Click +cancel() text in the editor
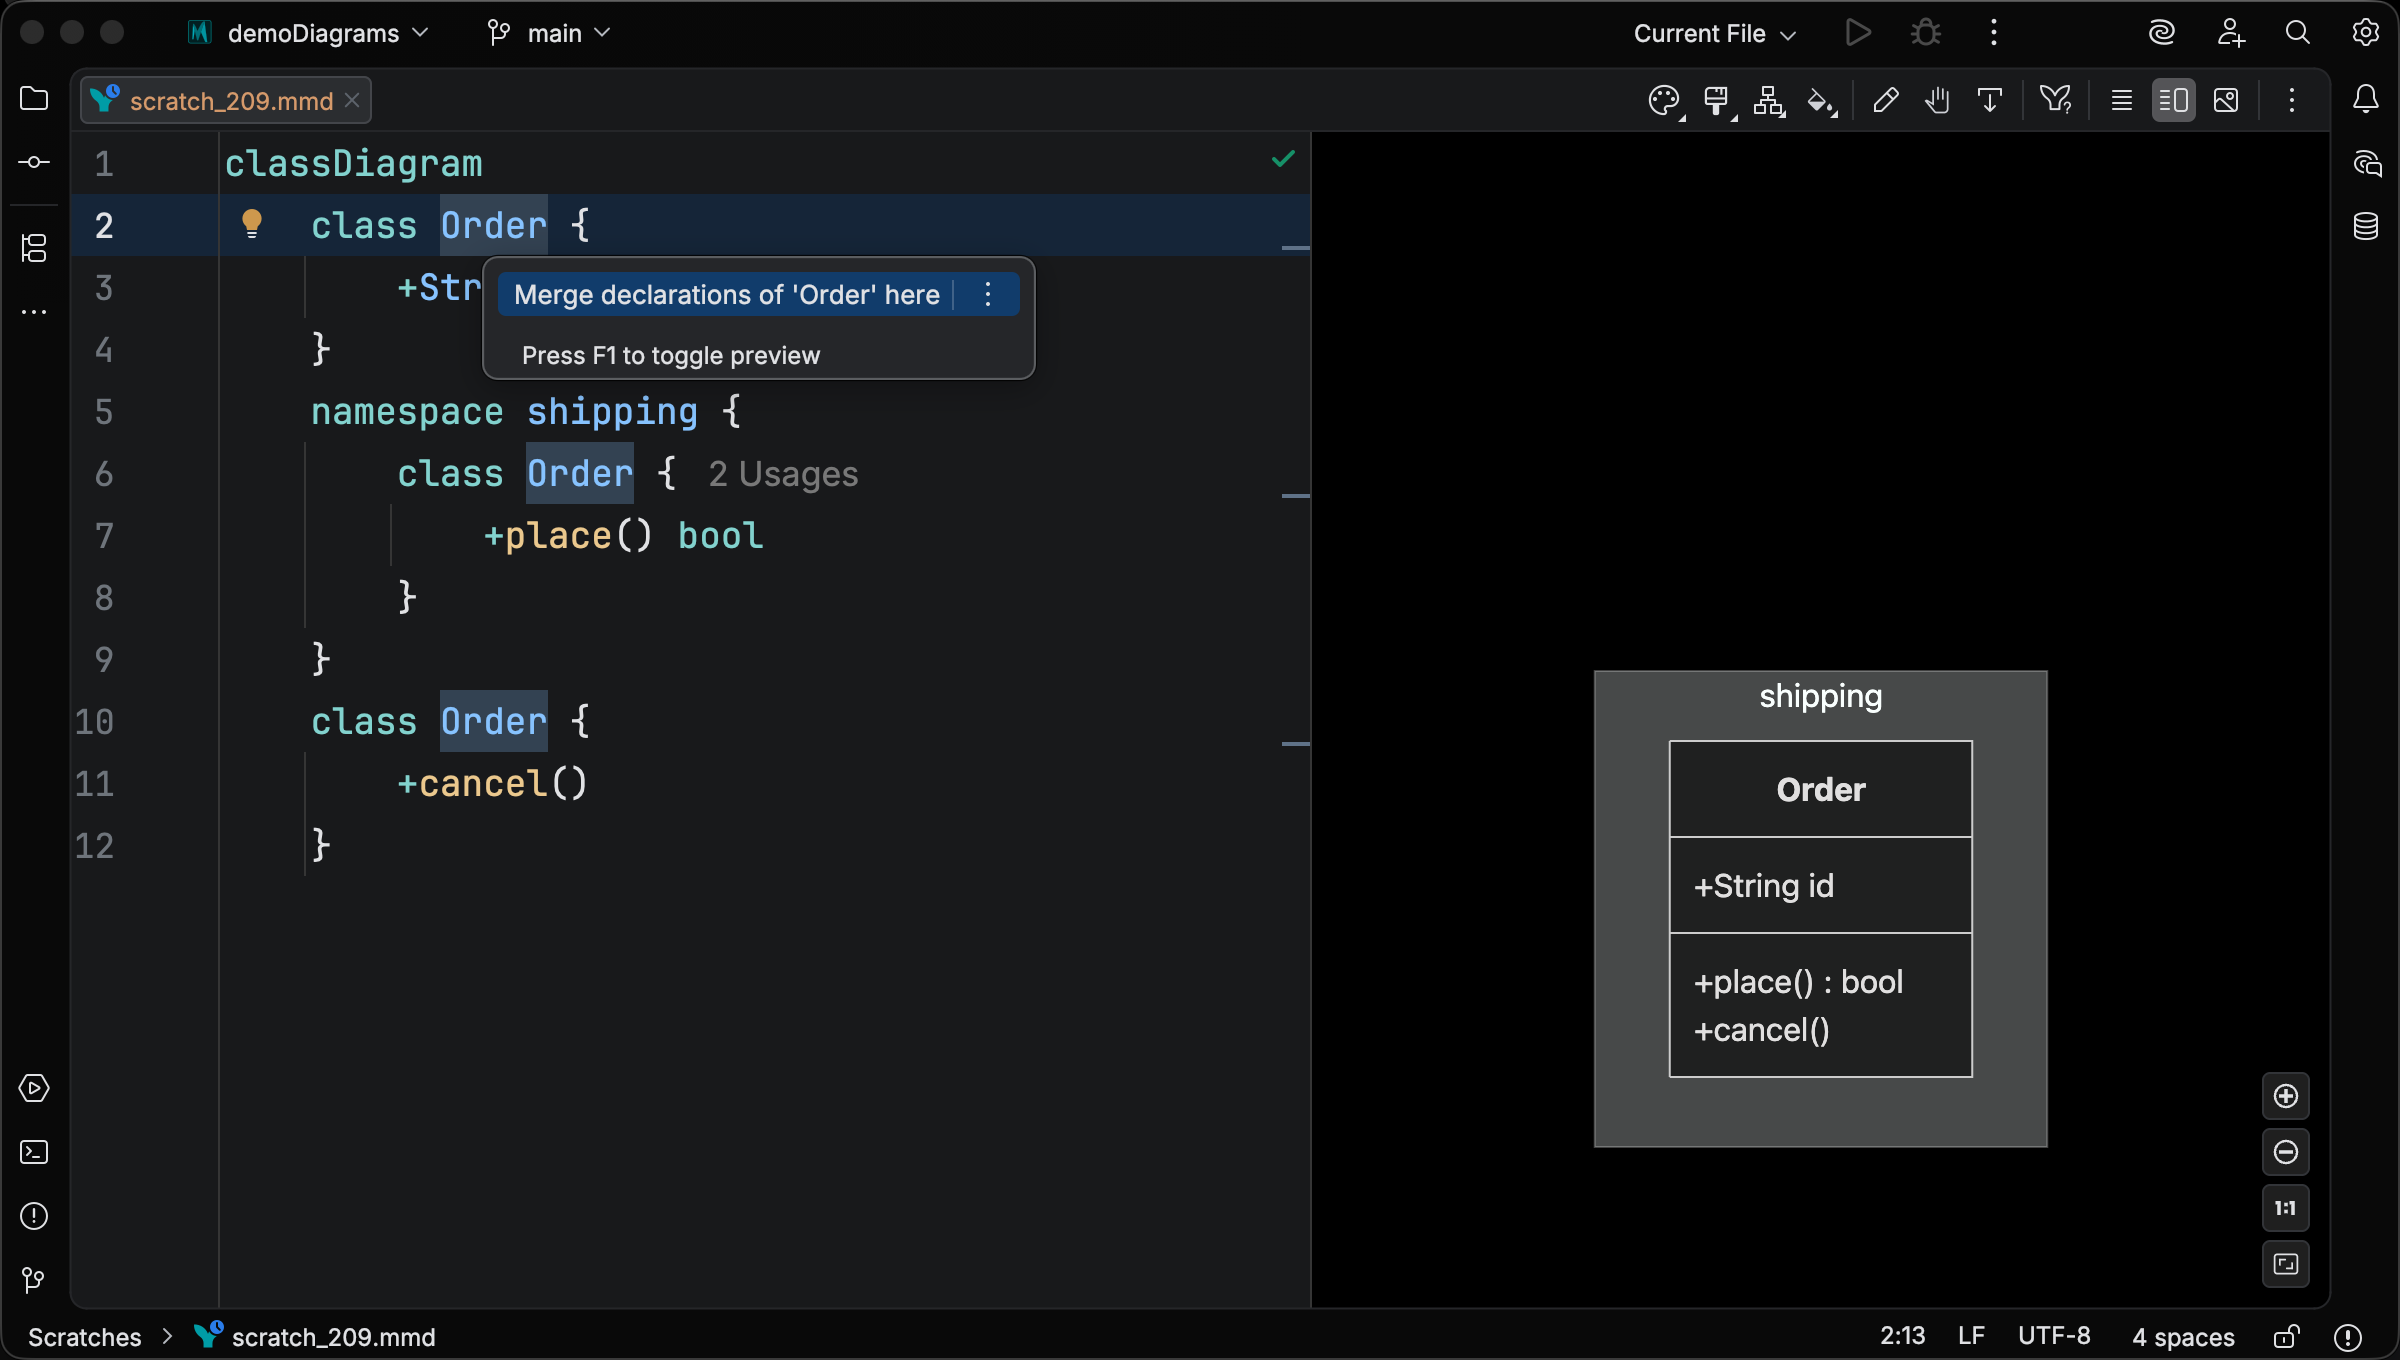 click(492, 784)
